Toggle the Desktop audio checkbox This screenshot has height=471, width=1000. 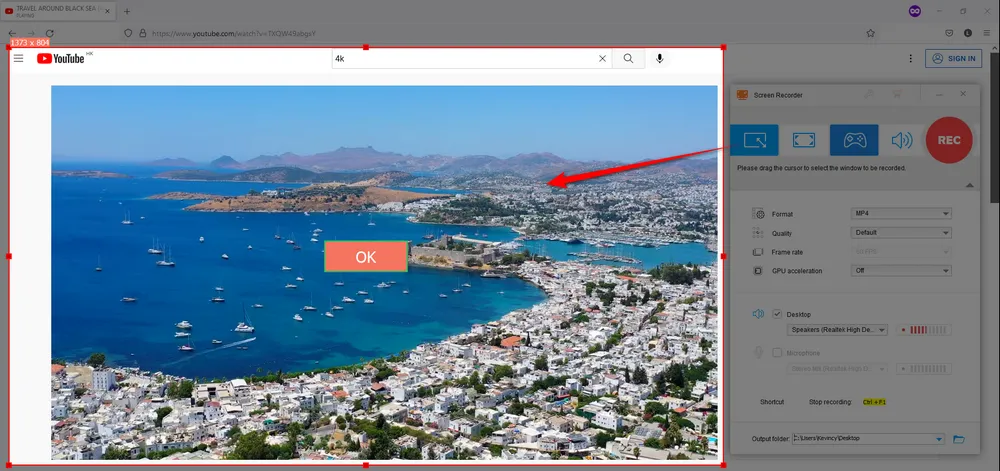pyautogui.click(x=777, y=314)
